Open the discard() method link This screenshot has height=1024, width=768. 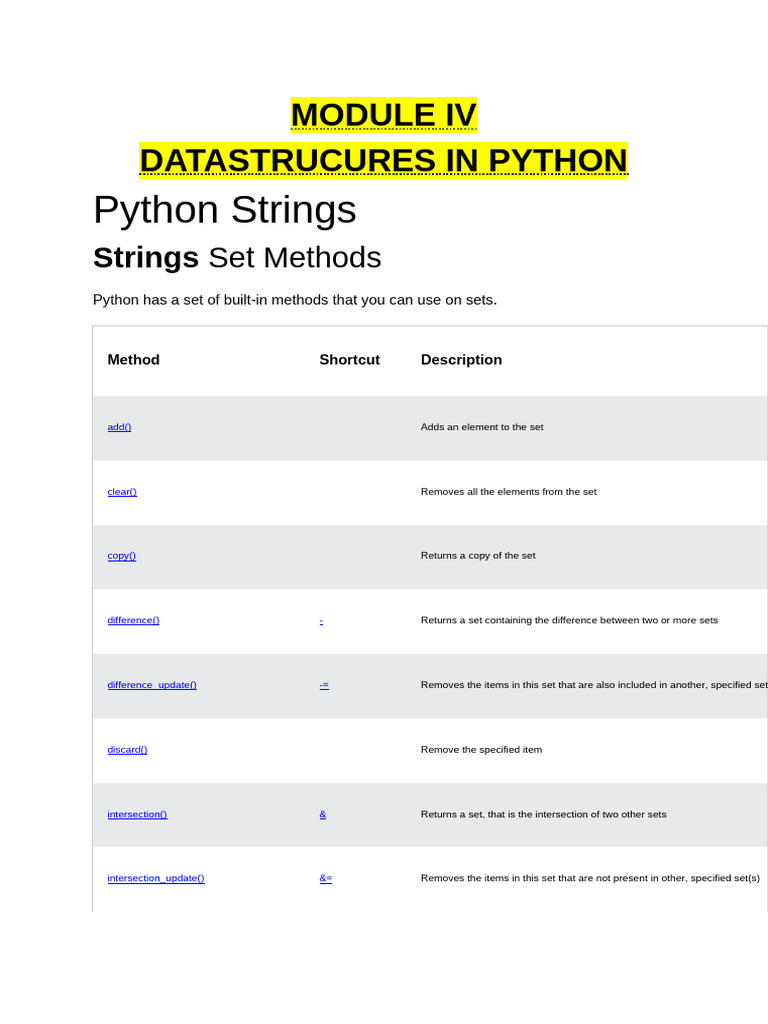[x=127, y=749]
